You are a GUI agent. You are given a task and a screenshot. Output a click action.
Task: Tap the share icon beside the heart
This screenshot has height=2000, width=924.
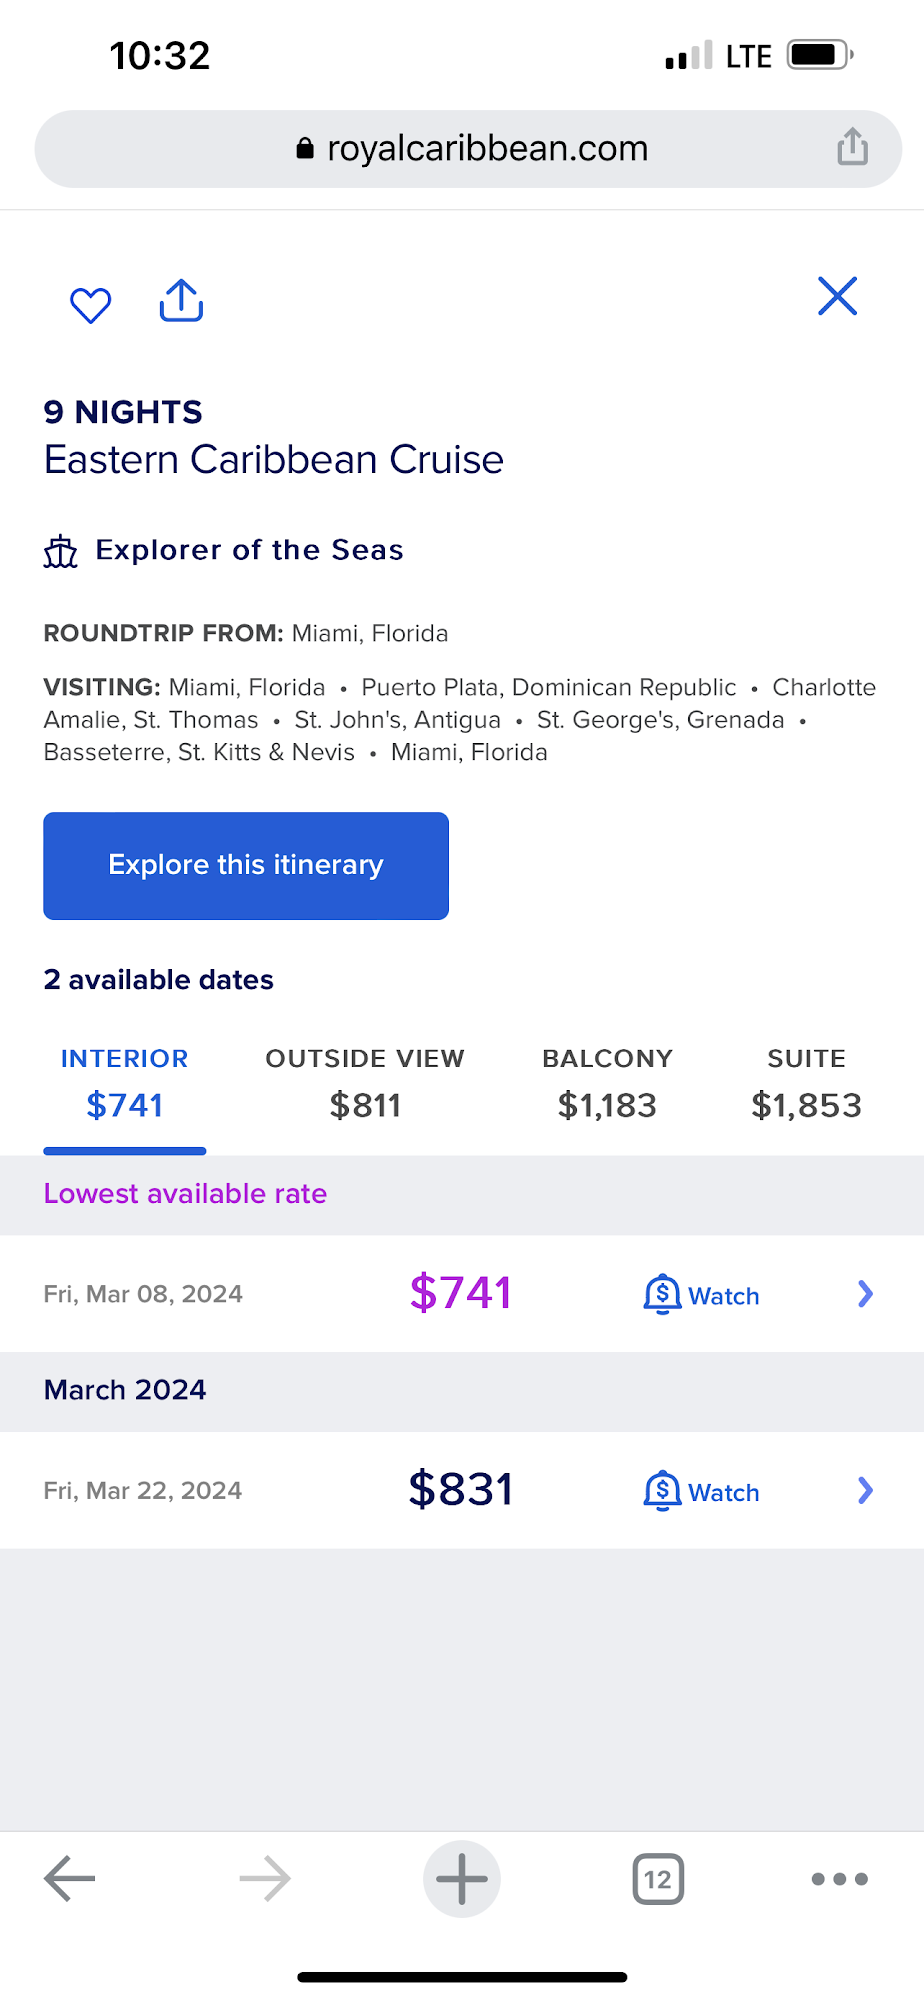181,301
